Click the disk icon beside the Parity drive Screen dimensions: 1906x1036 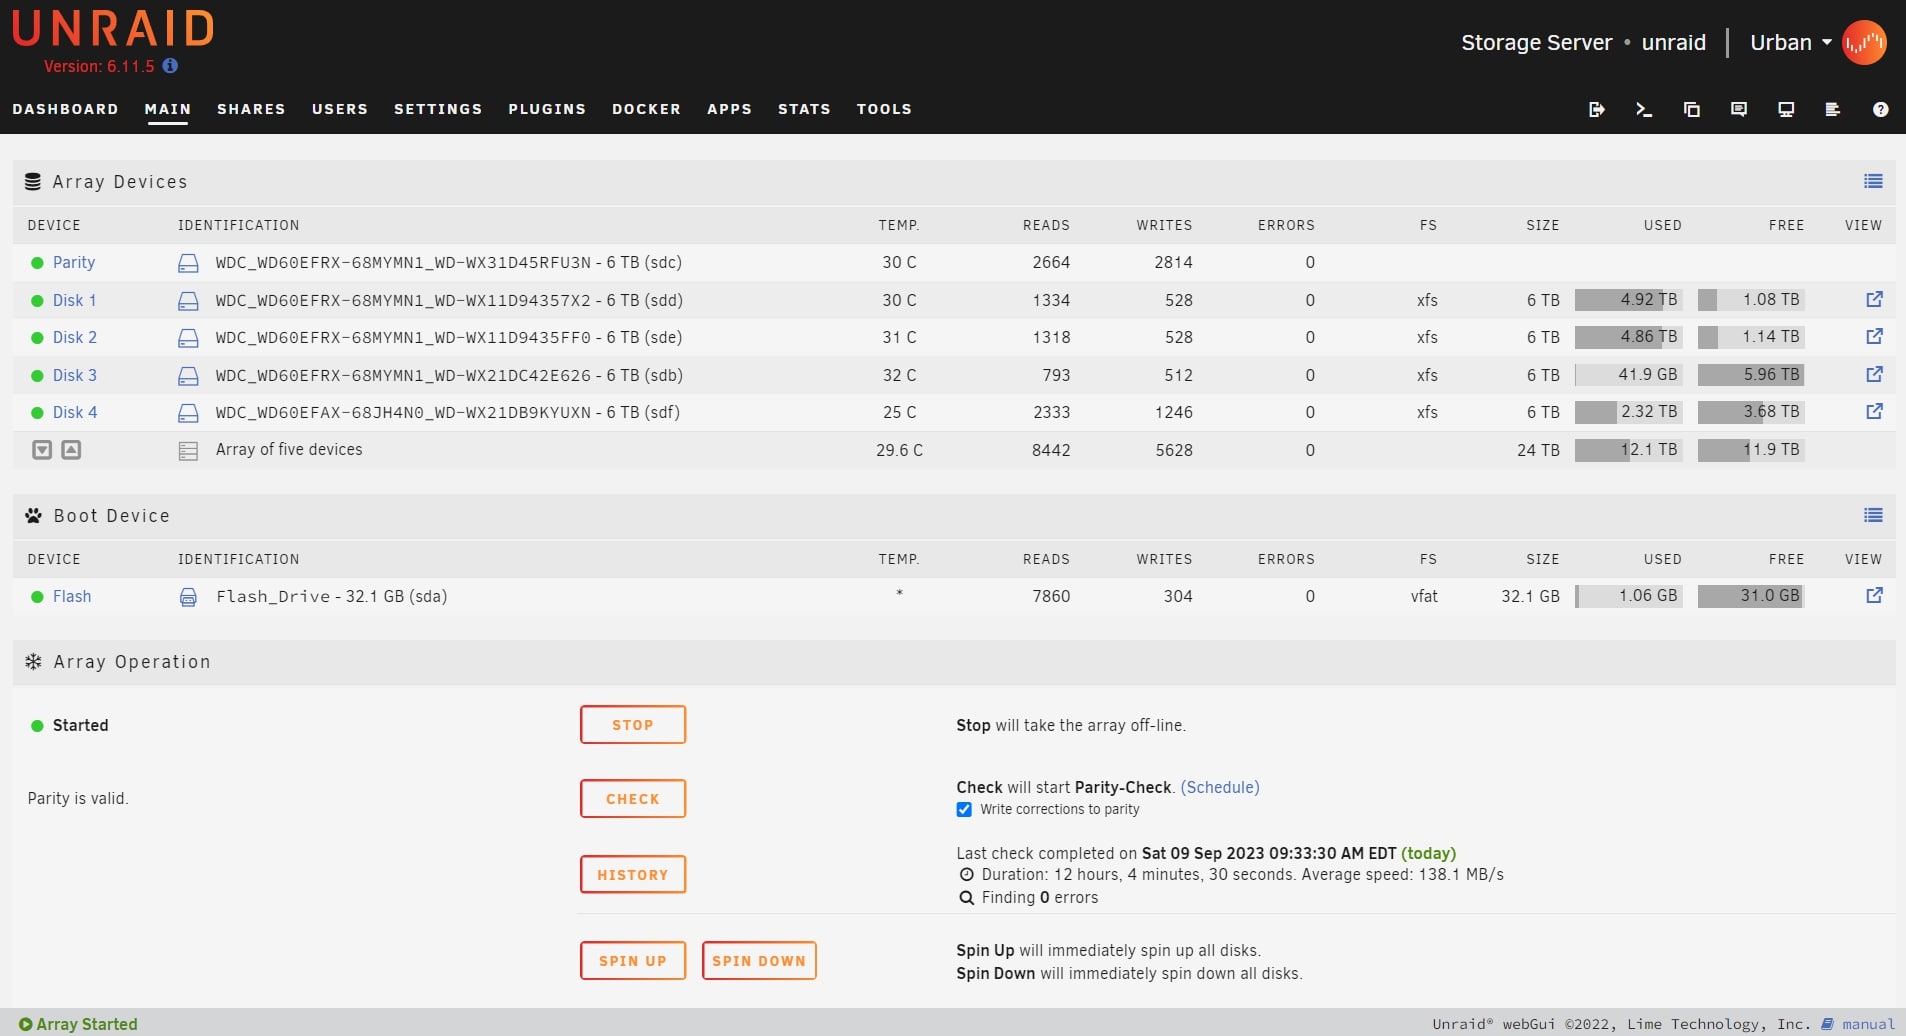[189, 262]
